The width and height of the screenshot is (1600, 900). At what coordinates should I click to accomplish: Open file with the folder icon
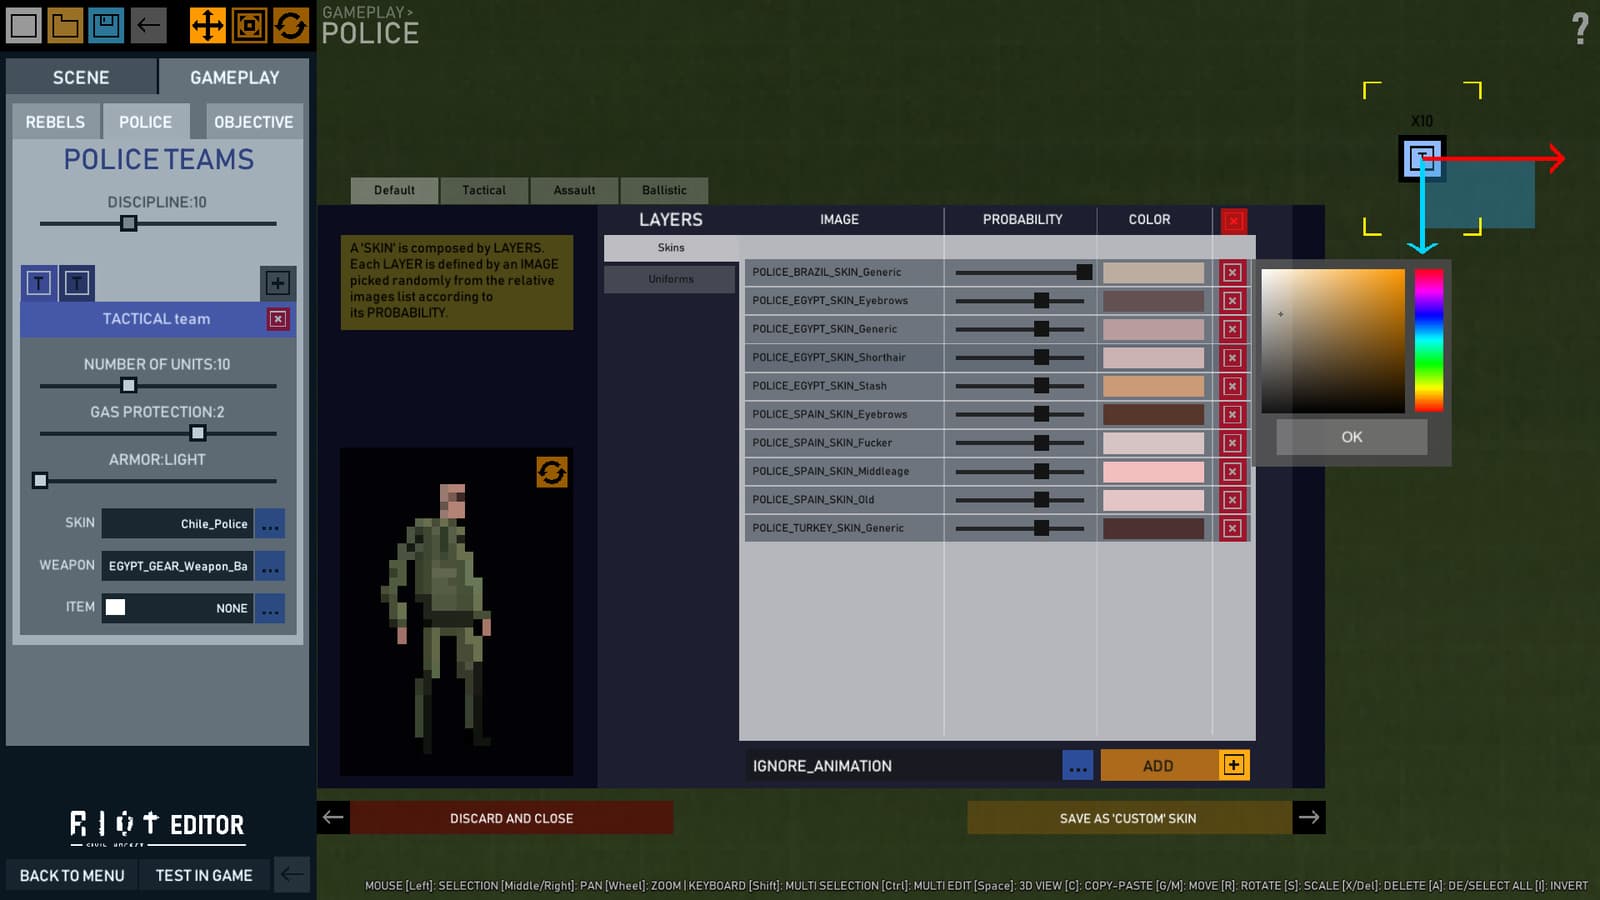65,25
